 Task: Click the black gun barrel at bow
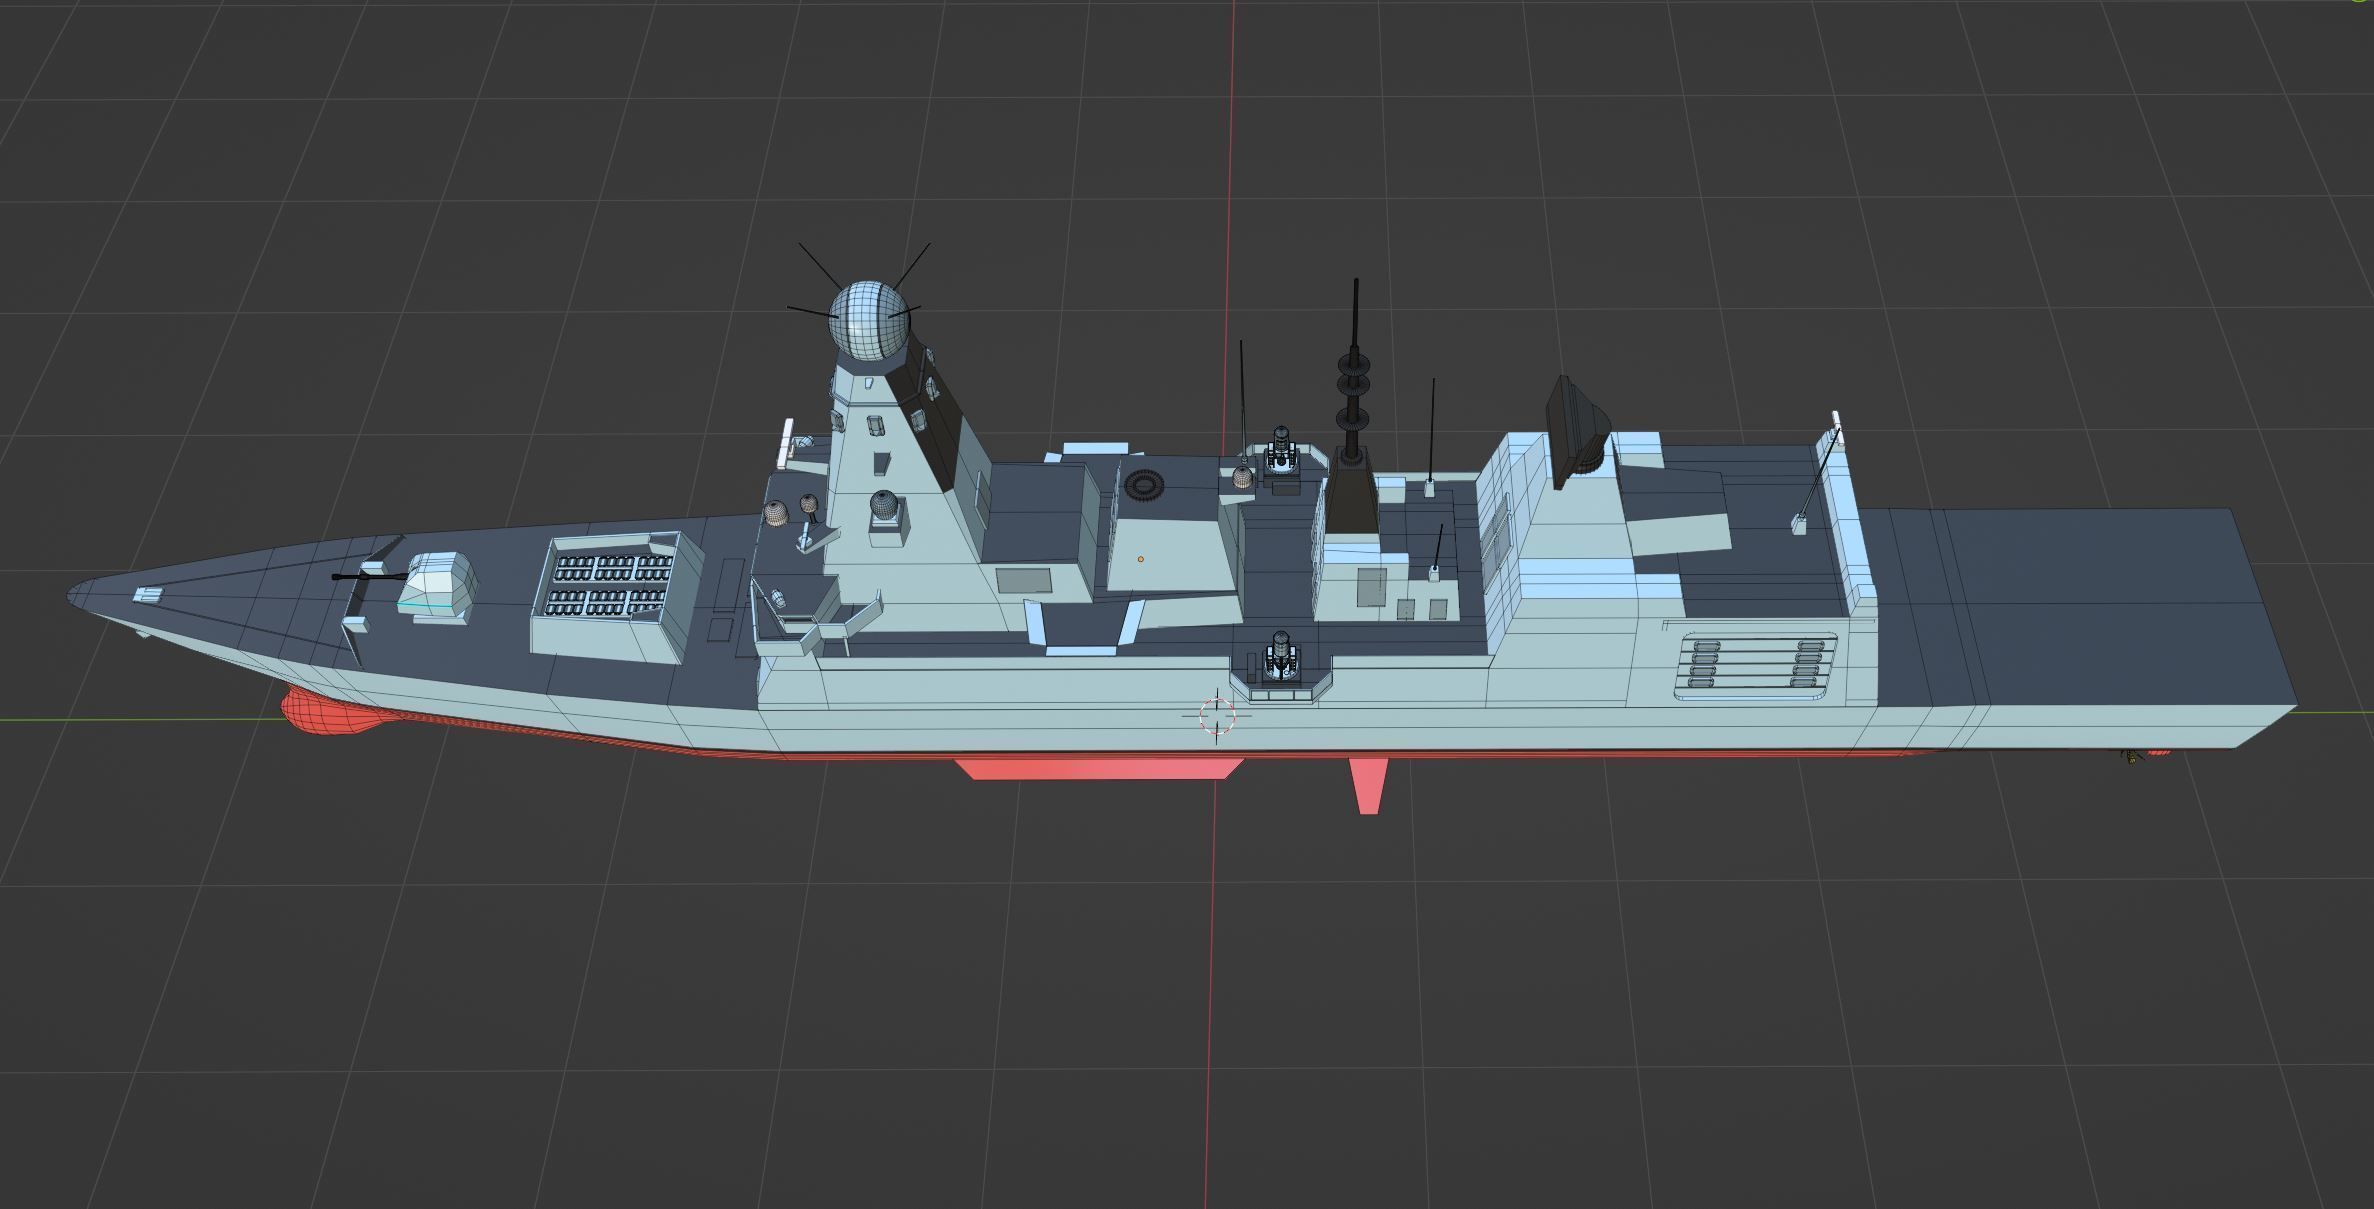(368, 577)
